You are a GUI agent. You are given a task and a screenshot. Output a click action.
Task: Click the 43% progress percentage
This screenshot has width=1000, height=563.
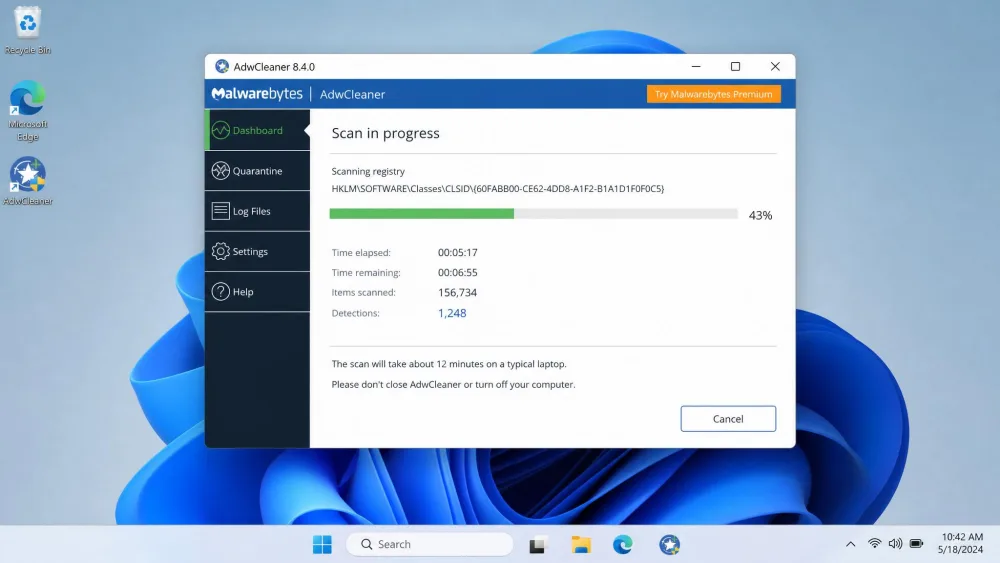click(760, 216)
